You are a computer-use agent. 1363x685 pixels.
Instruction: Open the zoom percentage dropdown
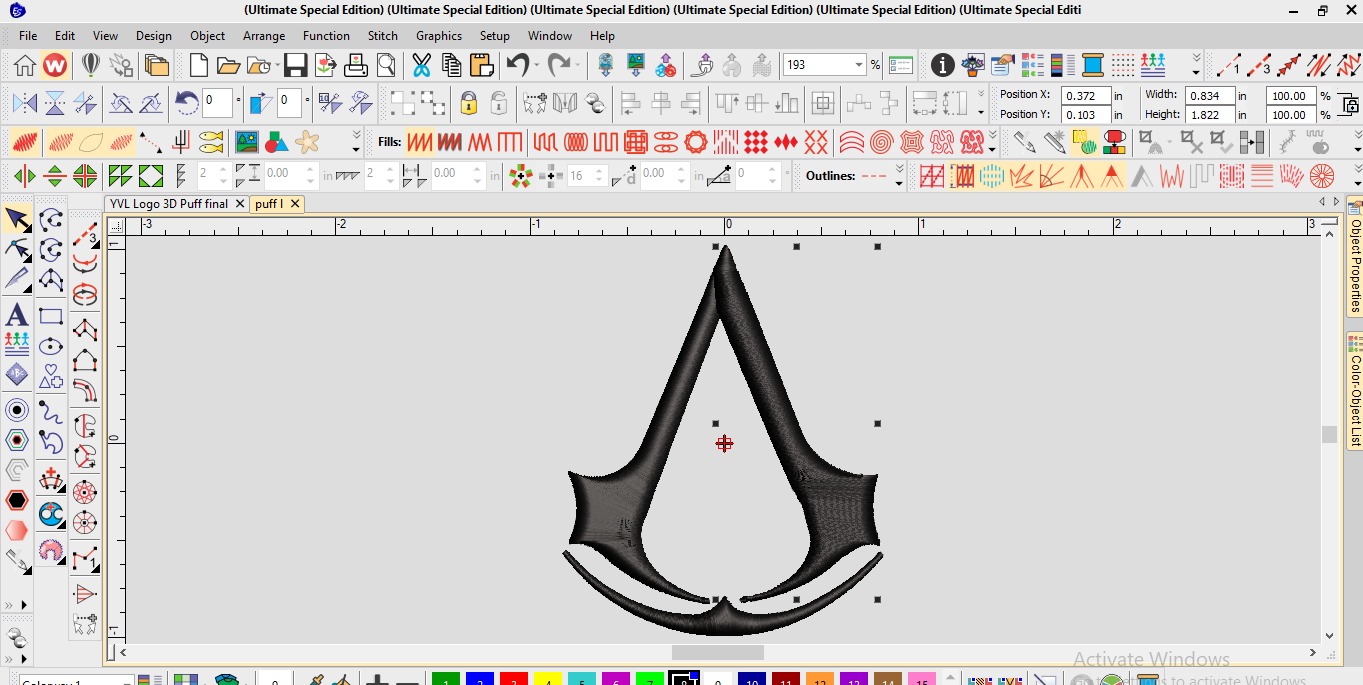859,65
